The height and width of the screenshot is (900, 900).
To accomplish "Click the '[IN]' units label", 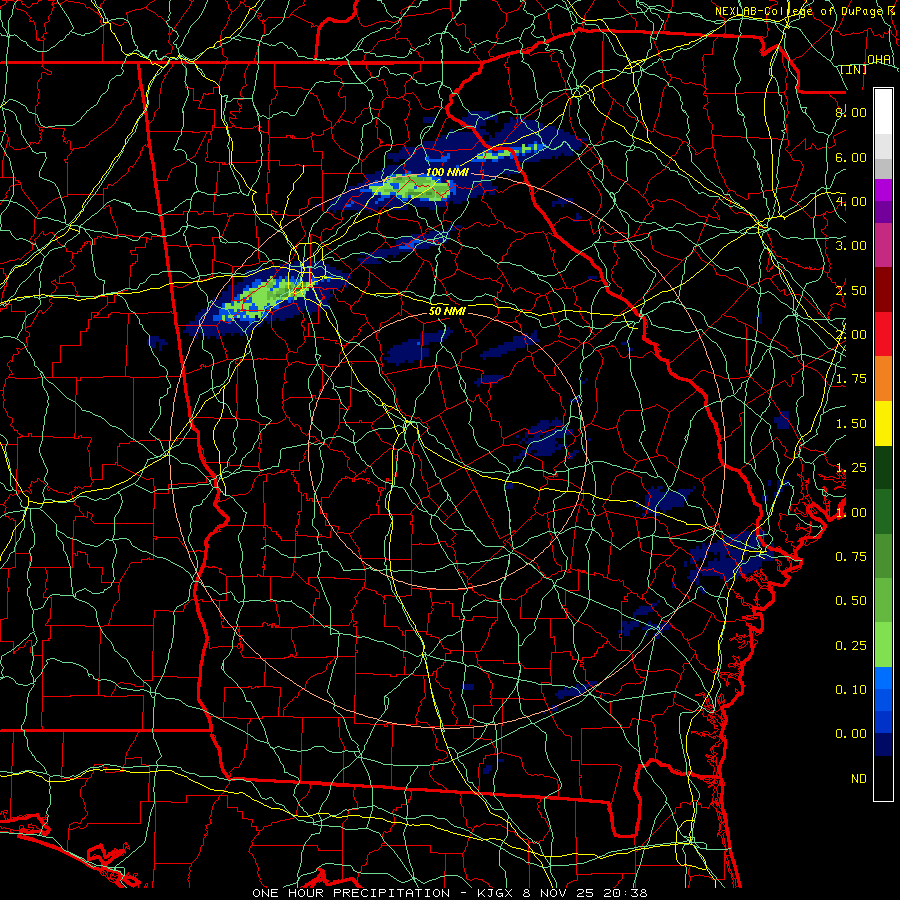I will tap(854, 70).
